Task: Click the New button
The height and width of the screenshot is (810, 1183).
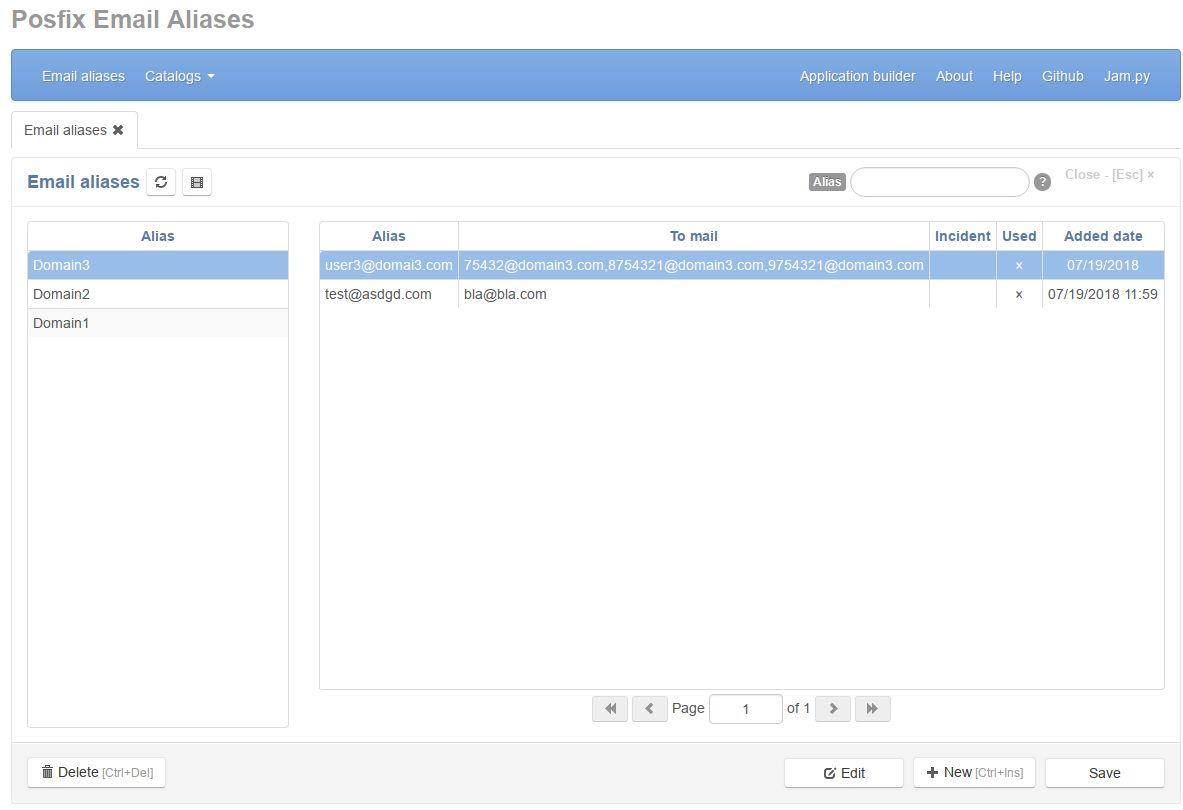Action: pos(974,772)
